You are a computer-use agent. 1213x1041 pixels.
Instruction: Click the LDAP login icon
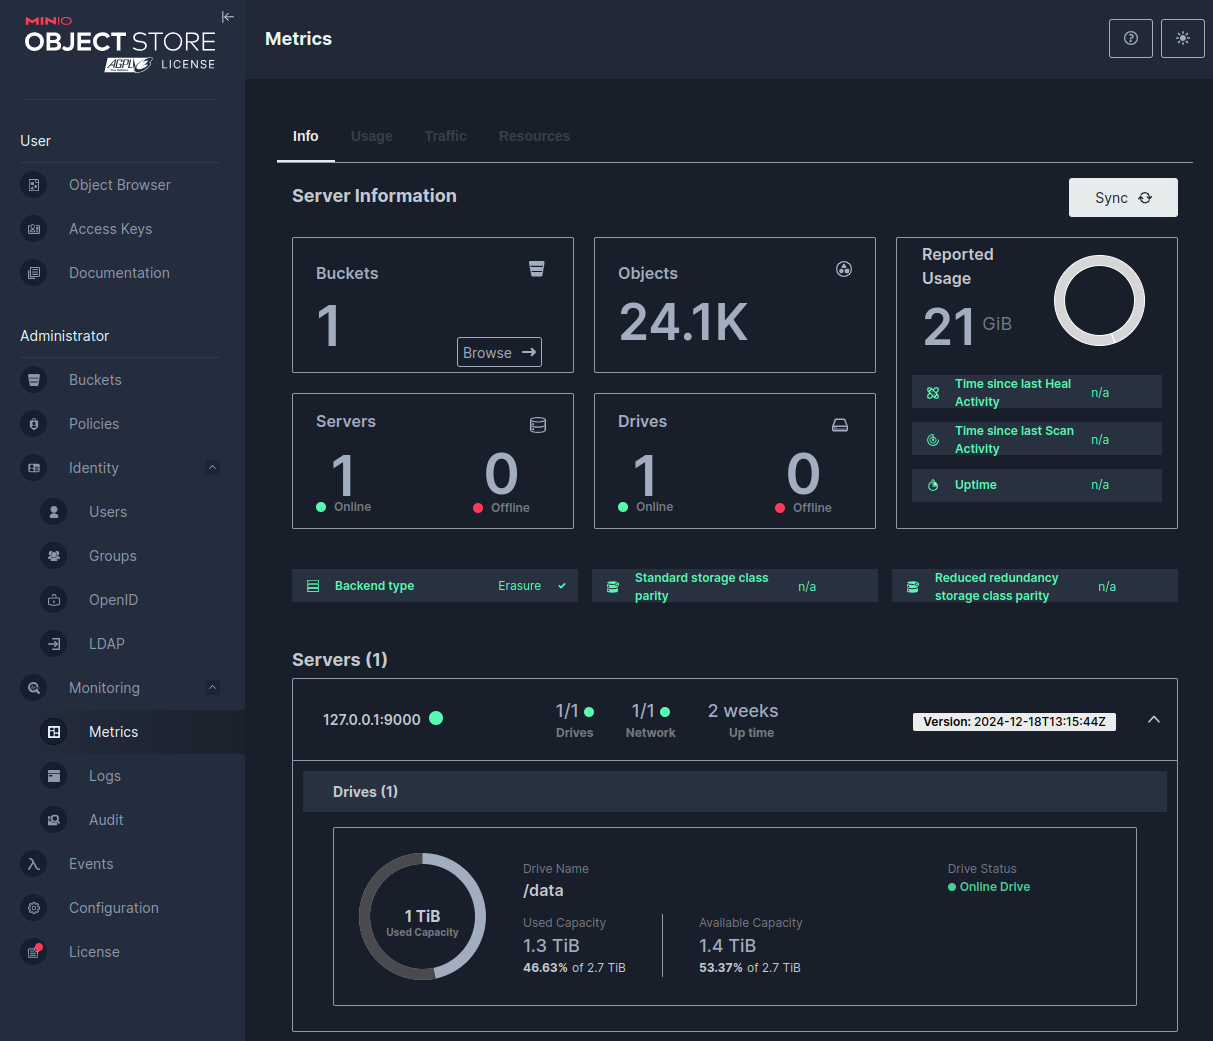coord(54,644)
